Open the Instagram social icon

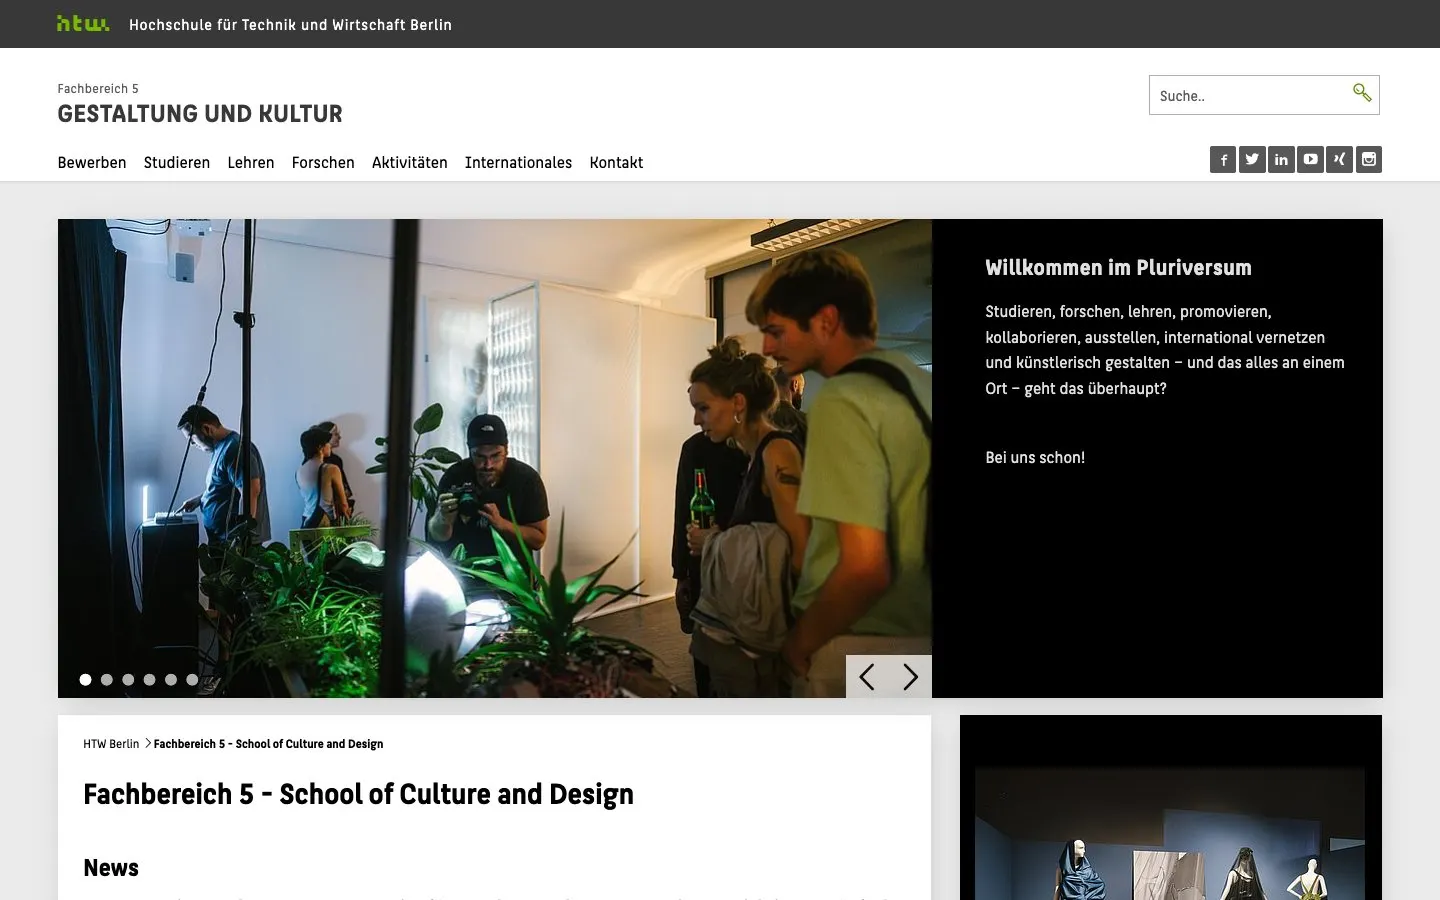click(1369, 160)
